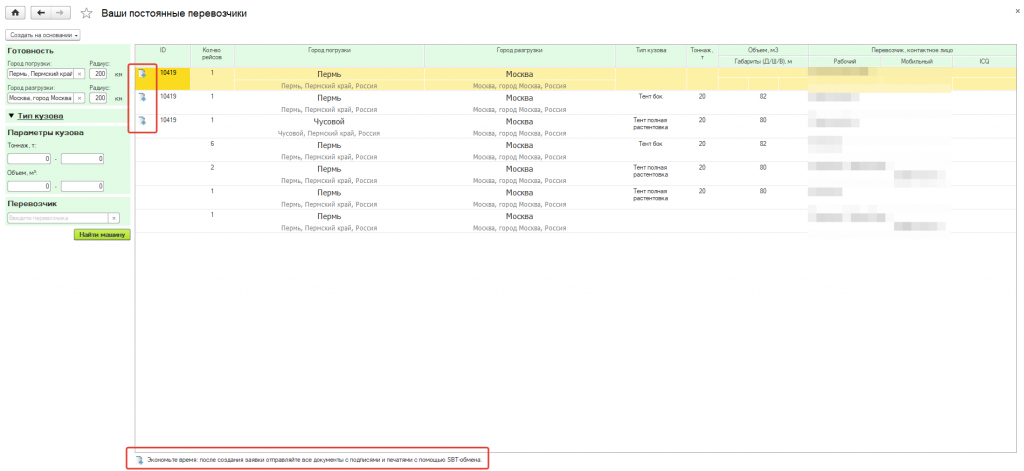1024x471 pixels.
Task: Sort by the 'ID' column header
Action: tap(163, 56)
